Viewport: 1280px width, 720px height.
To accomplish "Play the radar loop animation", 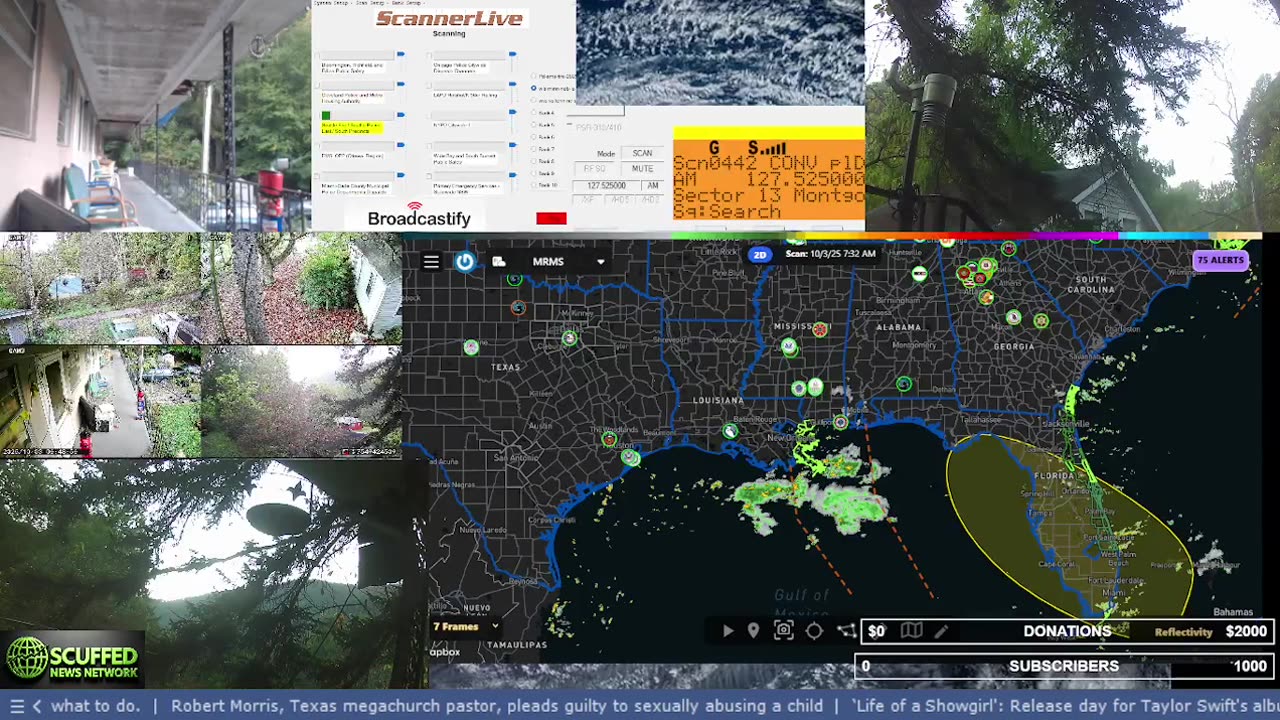I will tap(727, 631).
